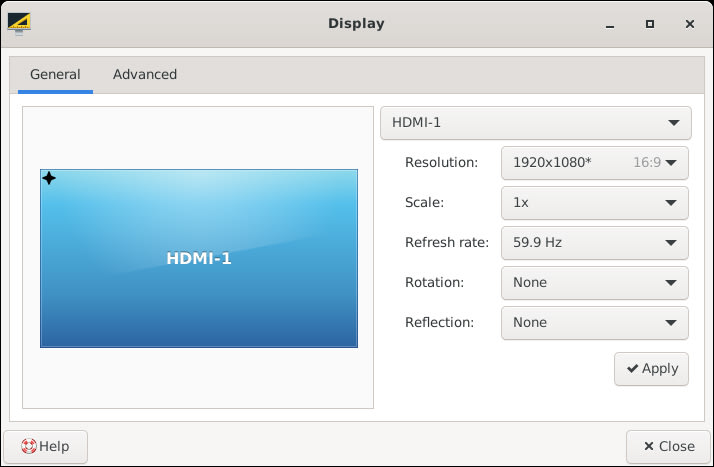The height and width of the screenshot is (467, 714).
Task: Open the Refresh rate 59.9 Hz dropdown
Action: click(595, 243)
